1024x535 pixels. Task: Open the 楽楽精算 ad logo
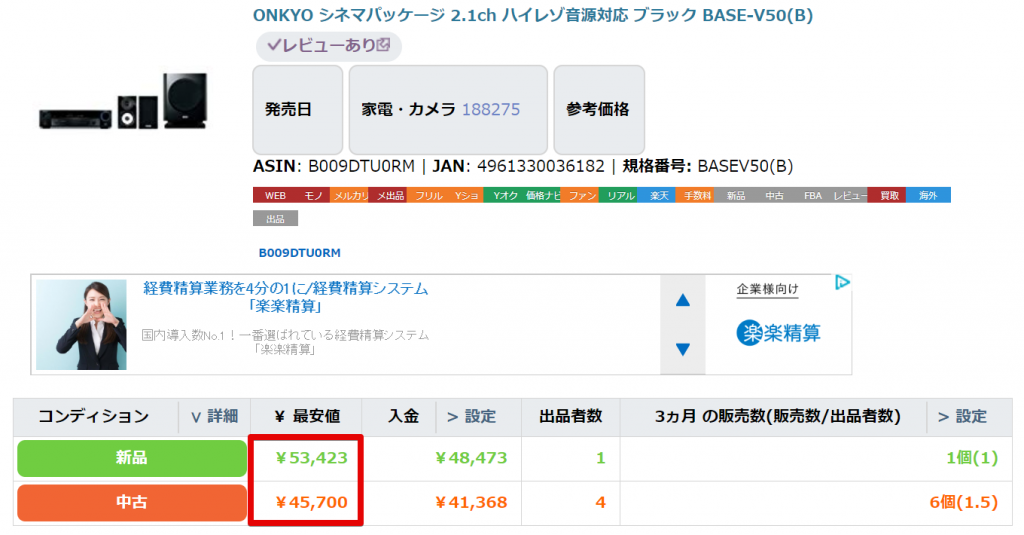point(778,333)
